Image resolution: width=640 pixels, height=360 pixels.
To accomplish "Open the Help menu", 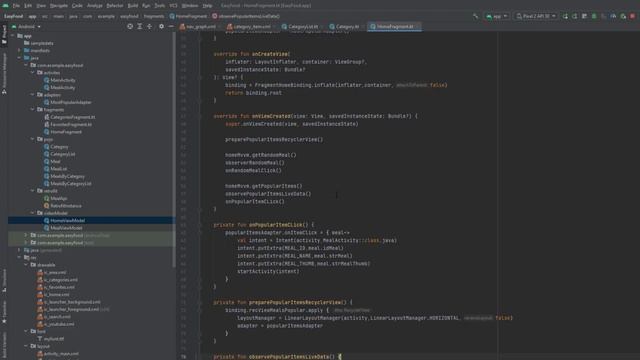I will [x=207, y=6].
